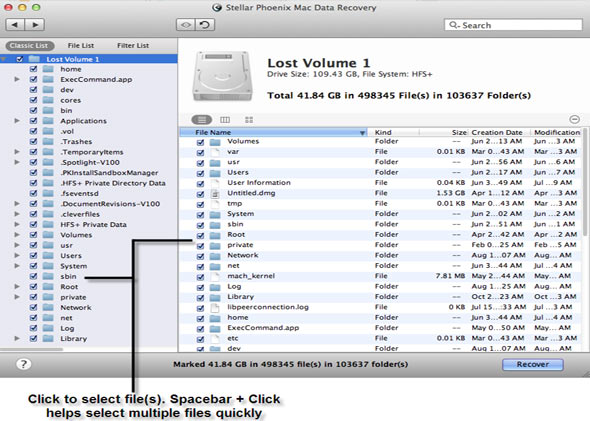Toggle the etc checkbox in file table
Viewport: 590px width, 421px height.
[x=200, y=339]
